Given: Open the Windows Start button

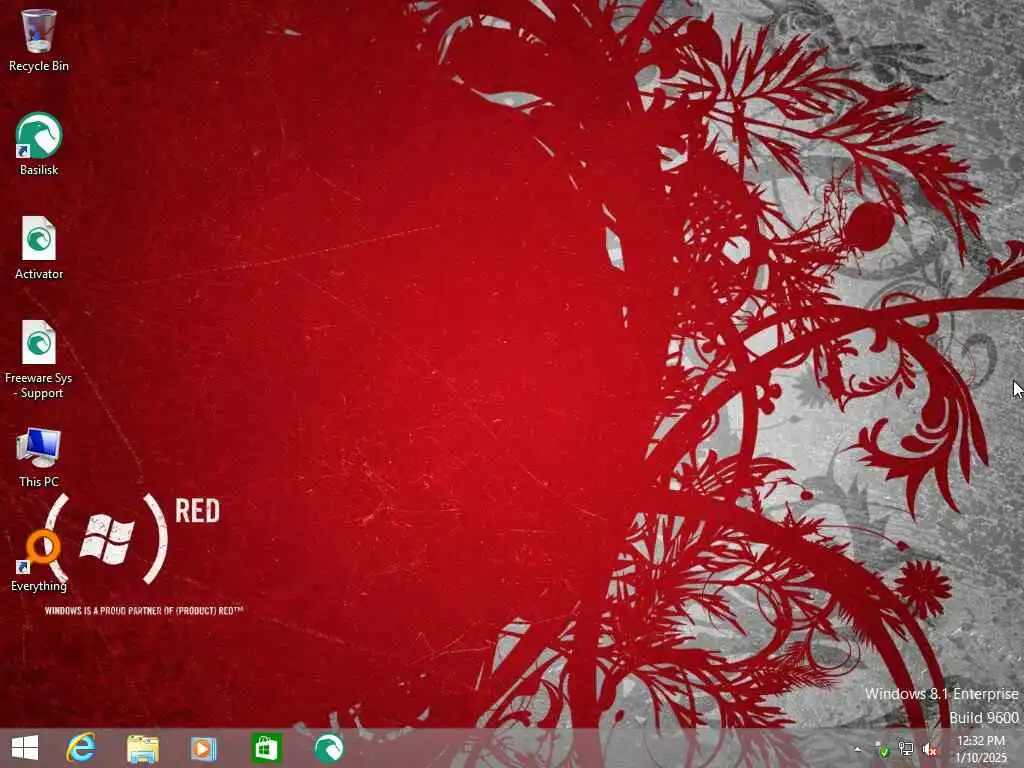Looking at the screenshot, I should pyautogui.click(x=25, y=748).
